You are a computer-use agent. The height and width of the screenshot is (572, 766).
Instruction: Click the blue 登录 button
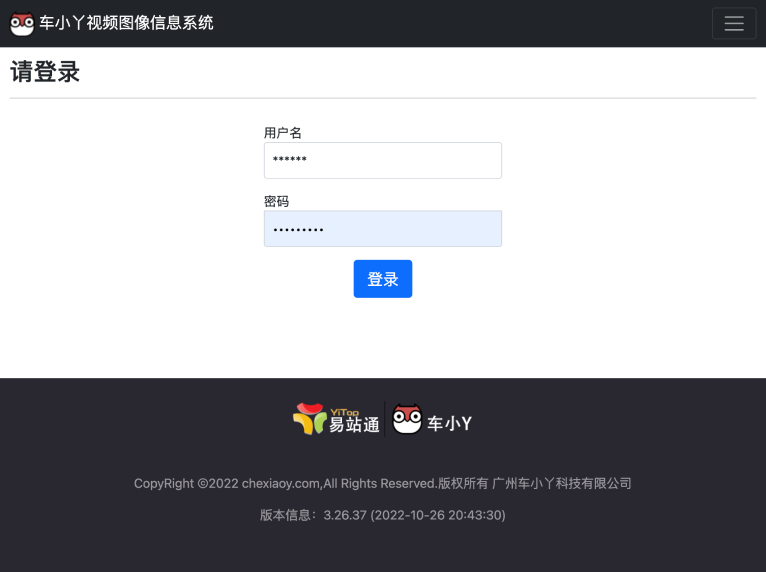(x=383, y=279)
